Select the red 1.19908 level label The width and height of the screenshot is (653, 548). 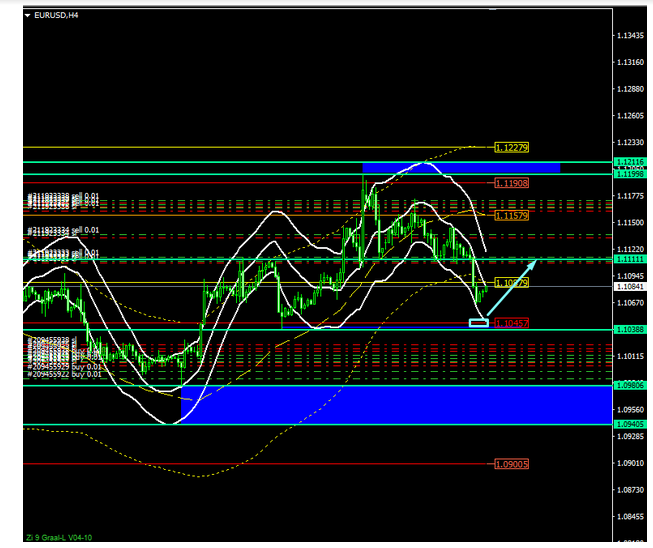[511, 183]
